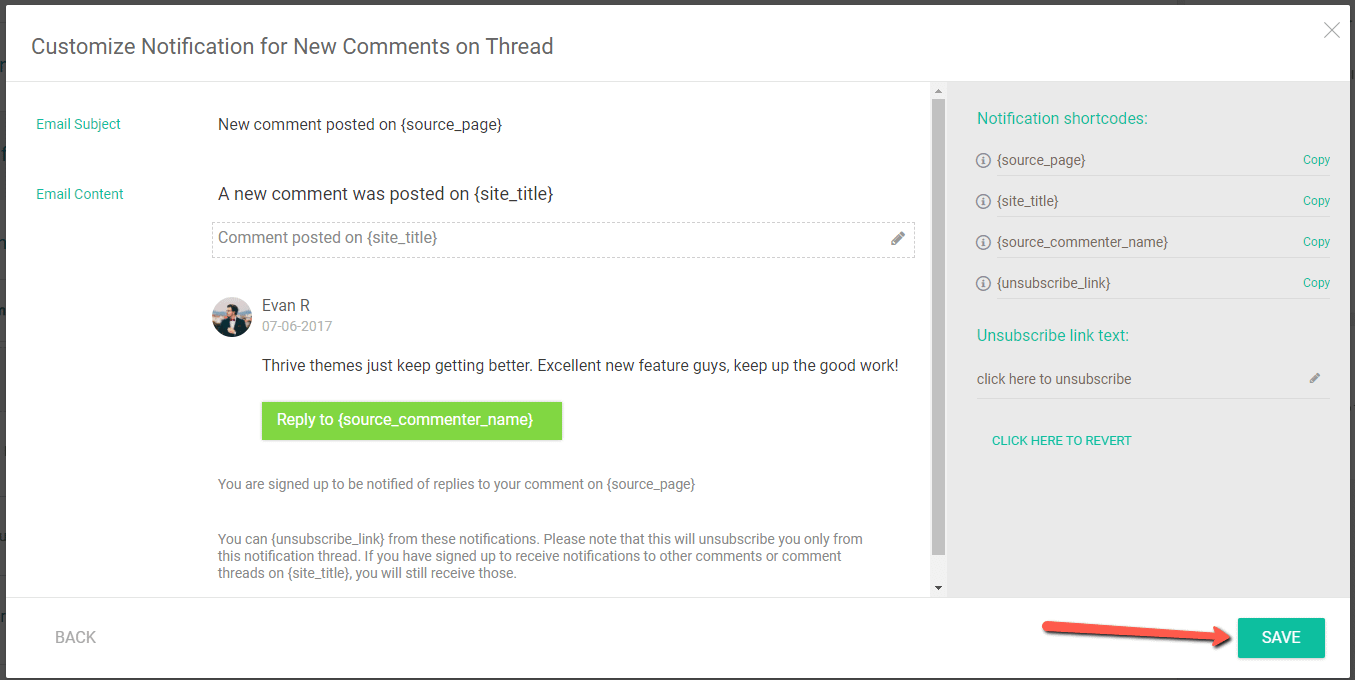Copy the {site_title} shortcode
The height and width of the screenshot is (680, 1355).
click(1316, 201)
